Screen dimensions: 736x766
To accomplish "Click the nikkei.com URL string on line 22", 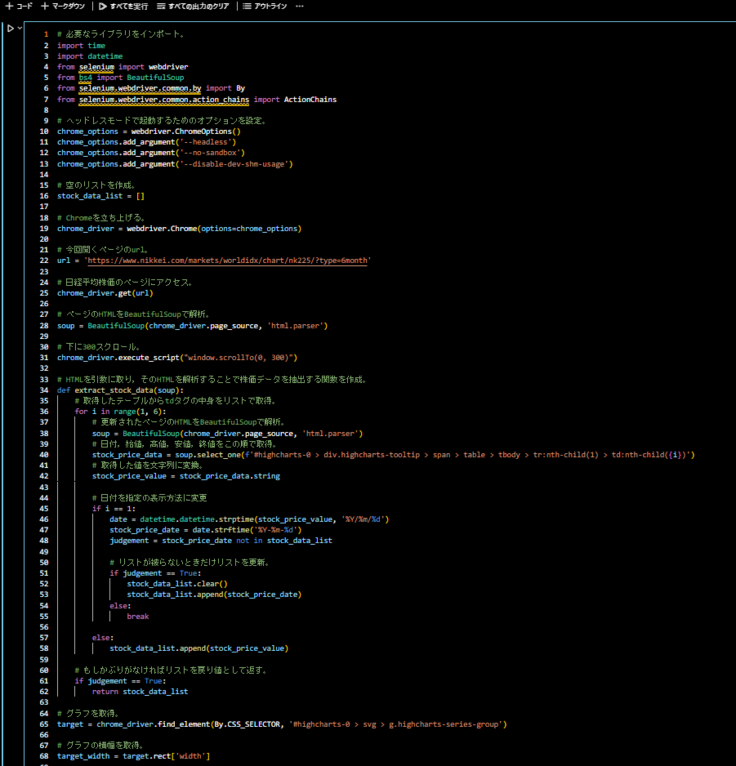I will 228,261.
